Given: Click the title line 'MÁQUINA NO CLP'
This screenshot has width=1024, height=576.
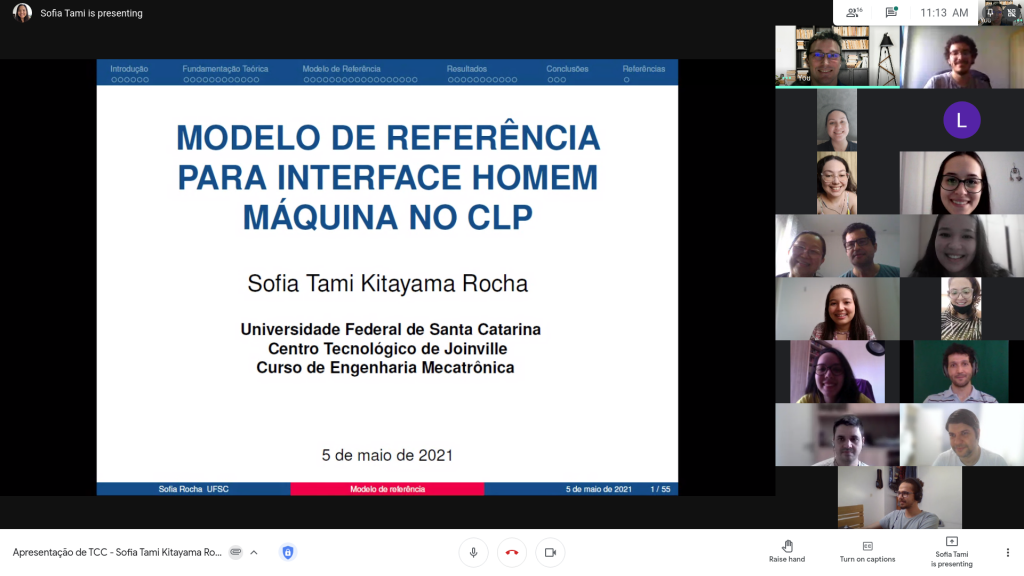Looking at the screenshot, I should pos(388,217).
